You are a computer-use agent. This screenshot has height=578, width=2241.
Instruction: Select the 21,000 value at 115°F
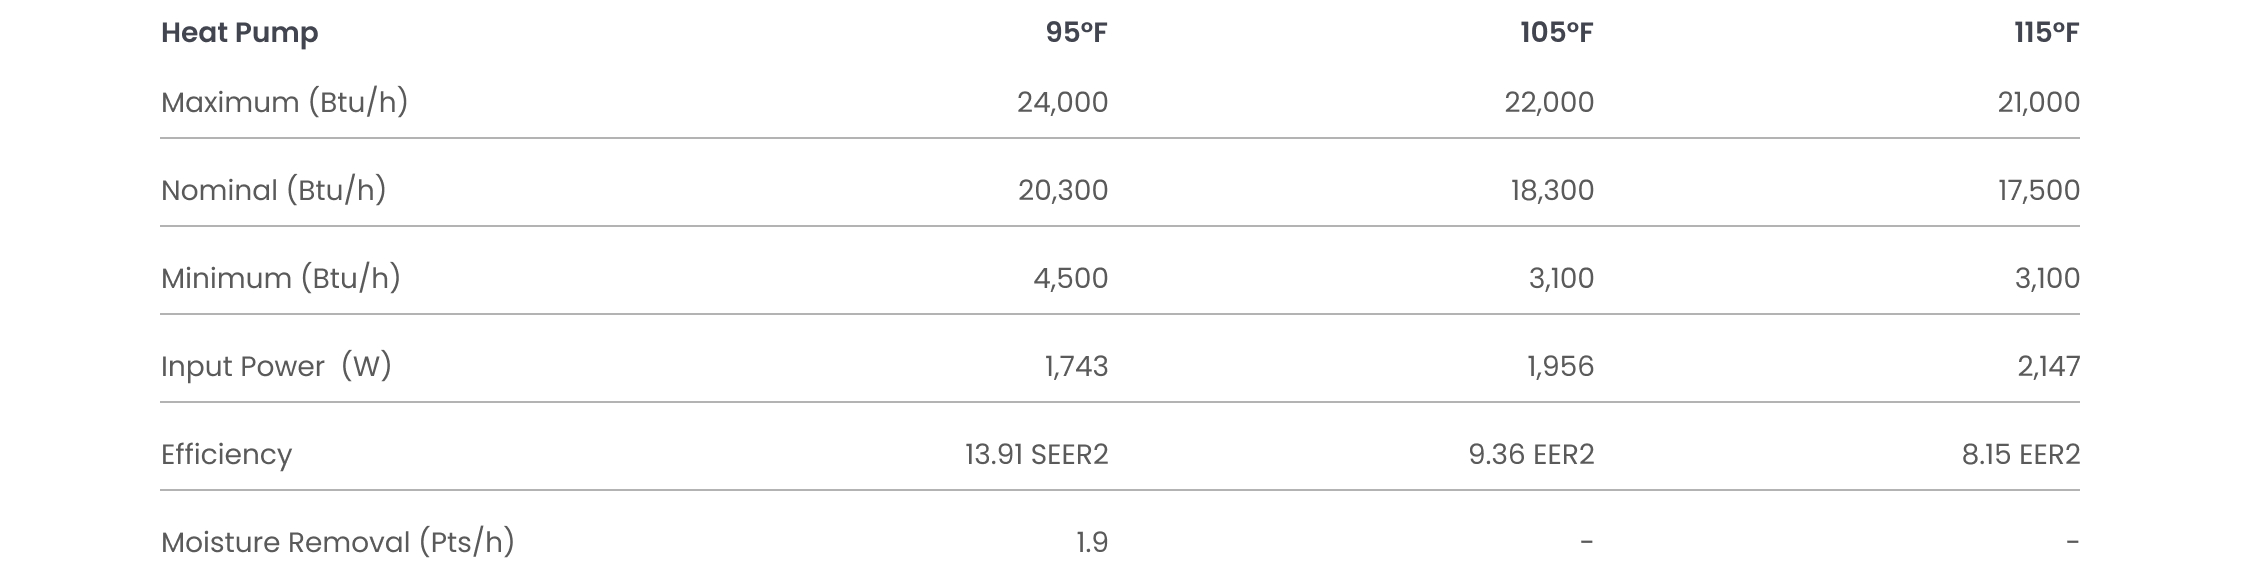(x=2038, y=102)
